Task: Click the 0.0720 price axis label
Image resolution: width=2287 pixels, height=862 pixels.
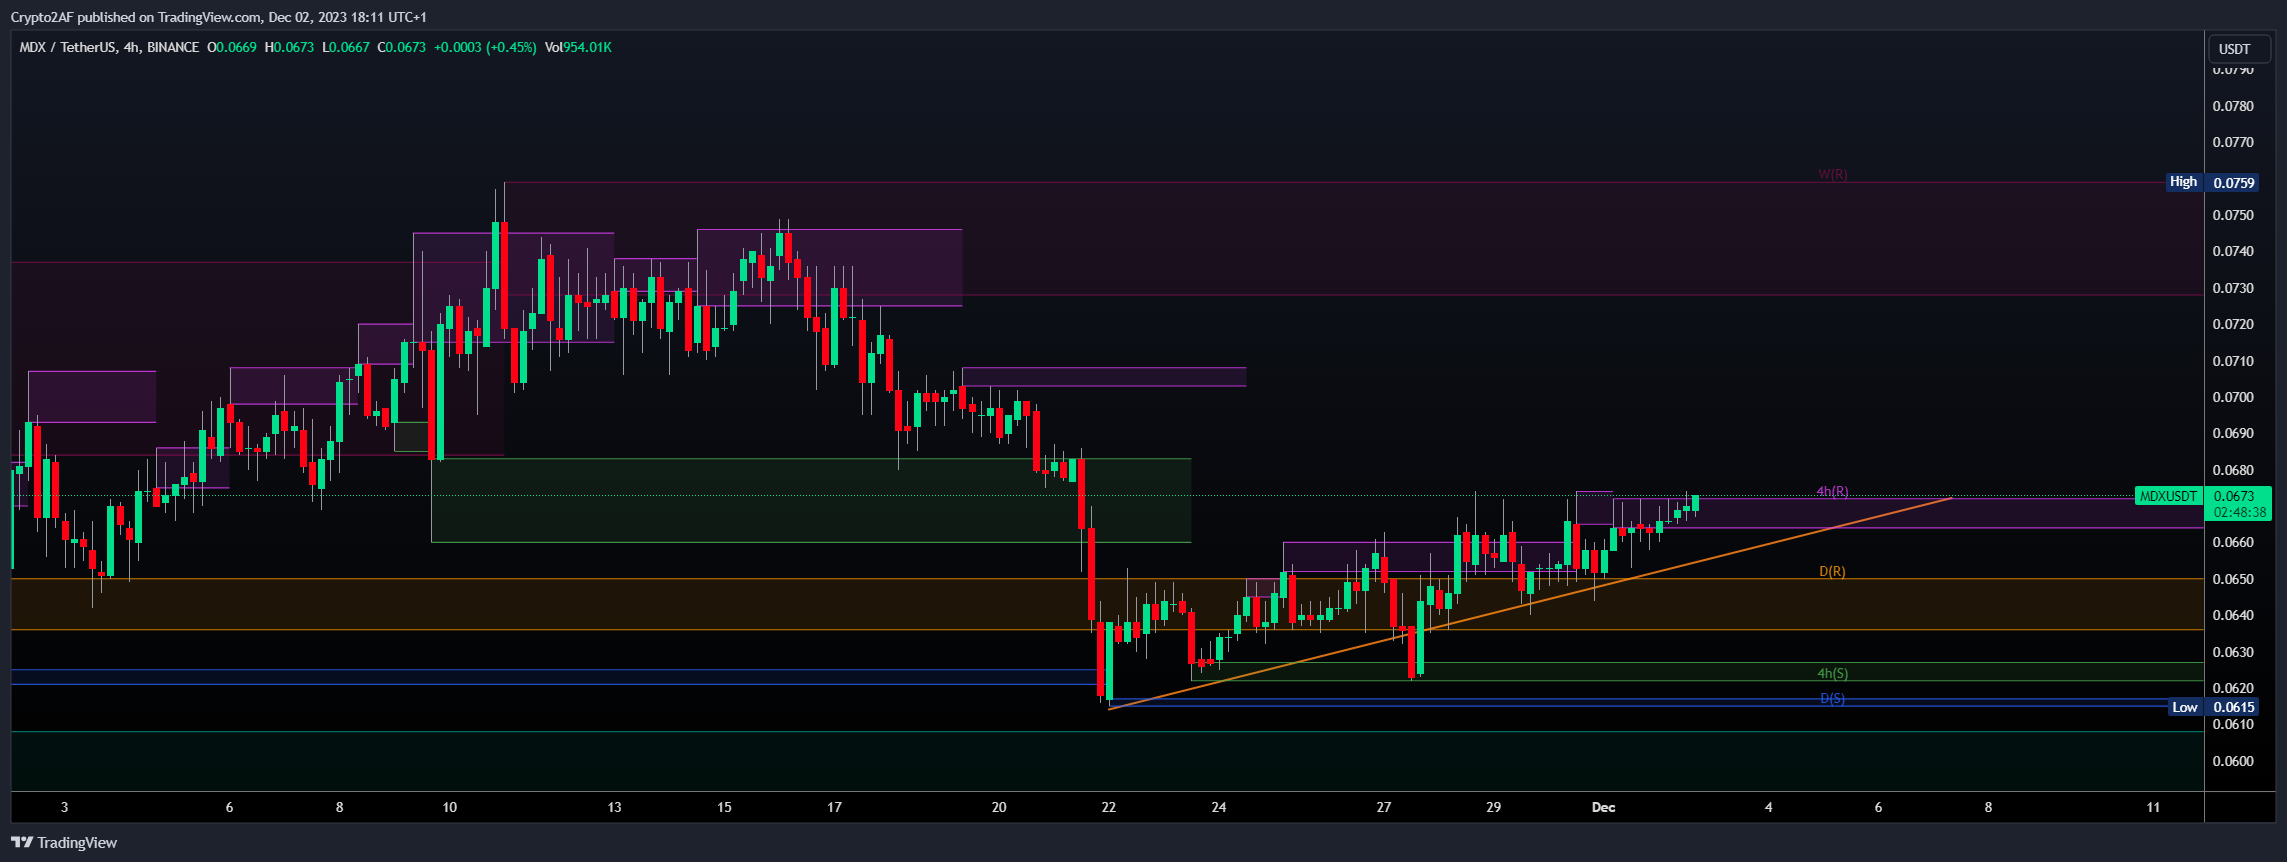Action: coord(2233,324)
